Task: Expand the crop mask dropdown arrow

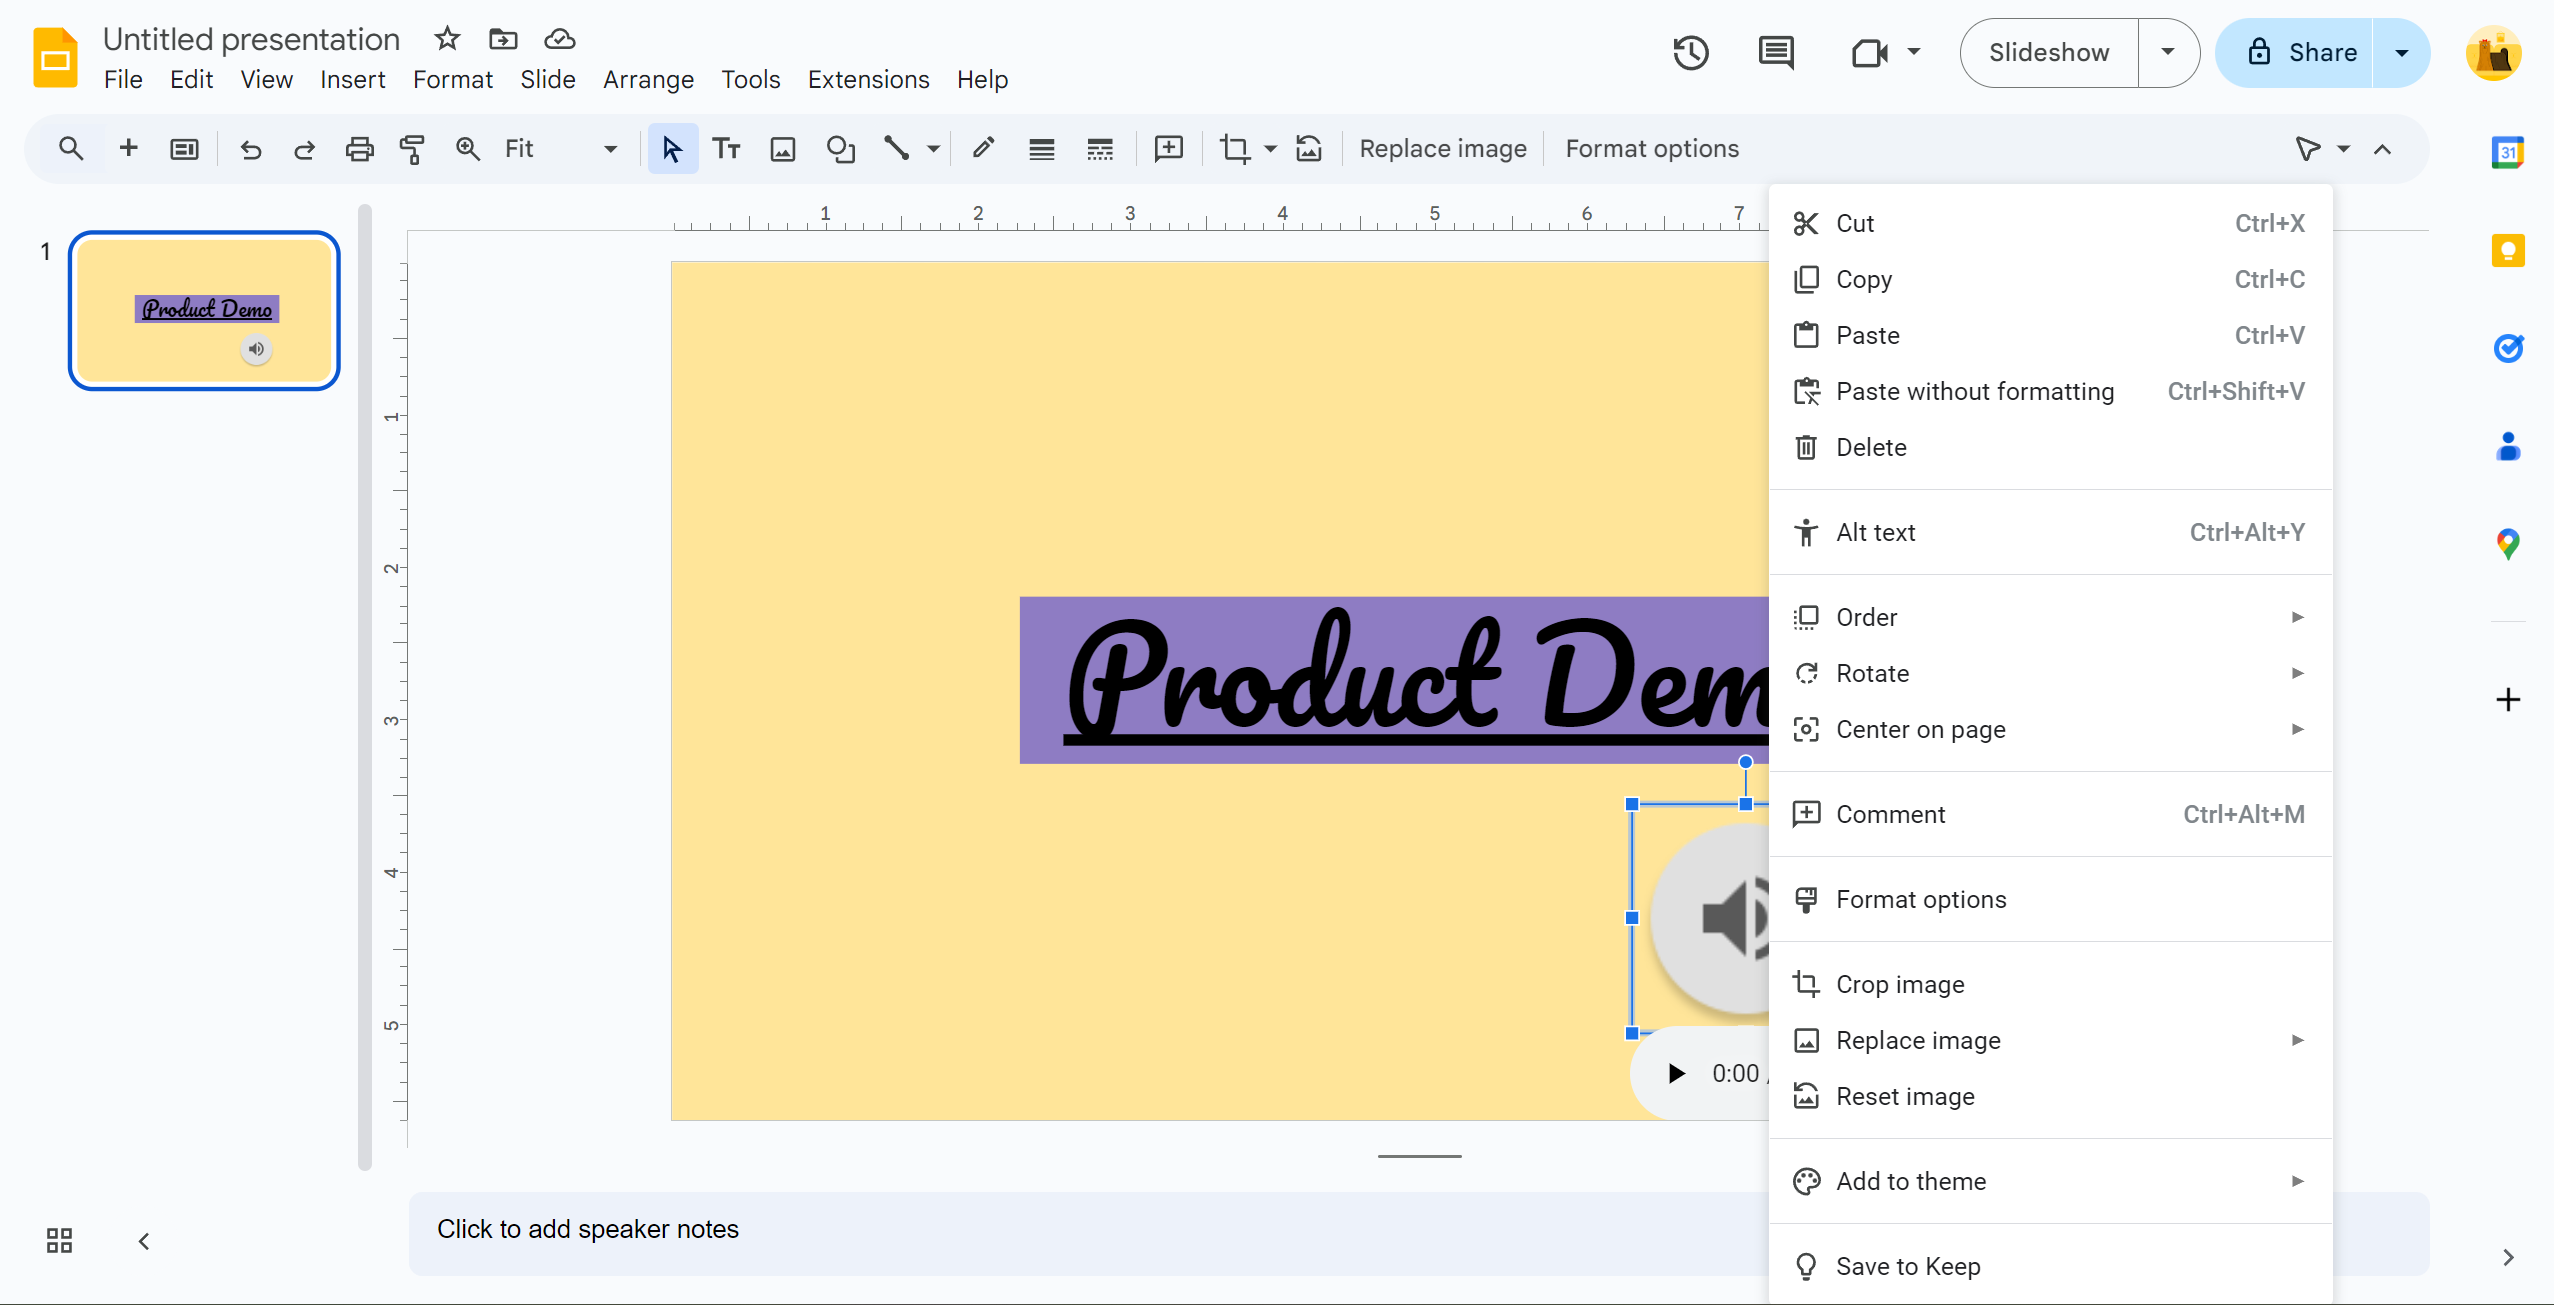Action: coord(1270,149)
